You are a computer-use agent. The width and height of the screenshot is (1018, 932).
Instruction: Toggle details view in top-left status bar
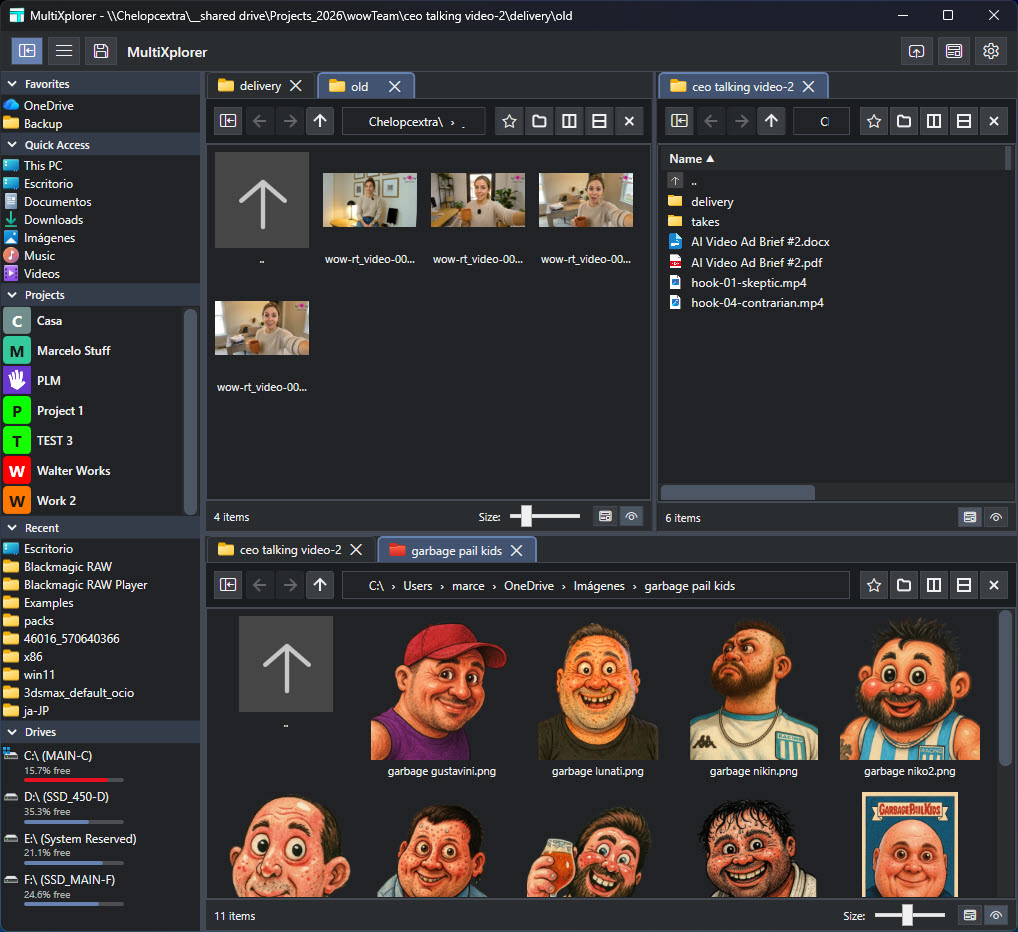(x=605, y=517)
